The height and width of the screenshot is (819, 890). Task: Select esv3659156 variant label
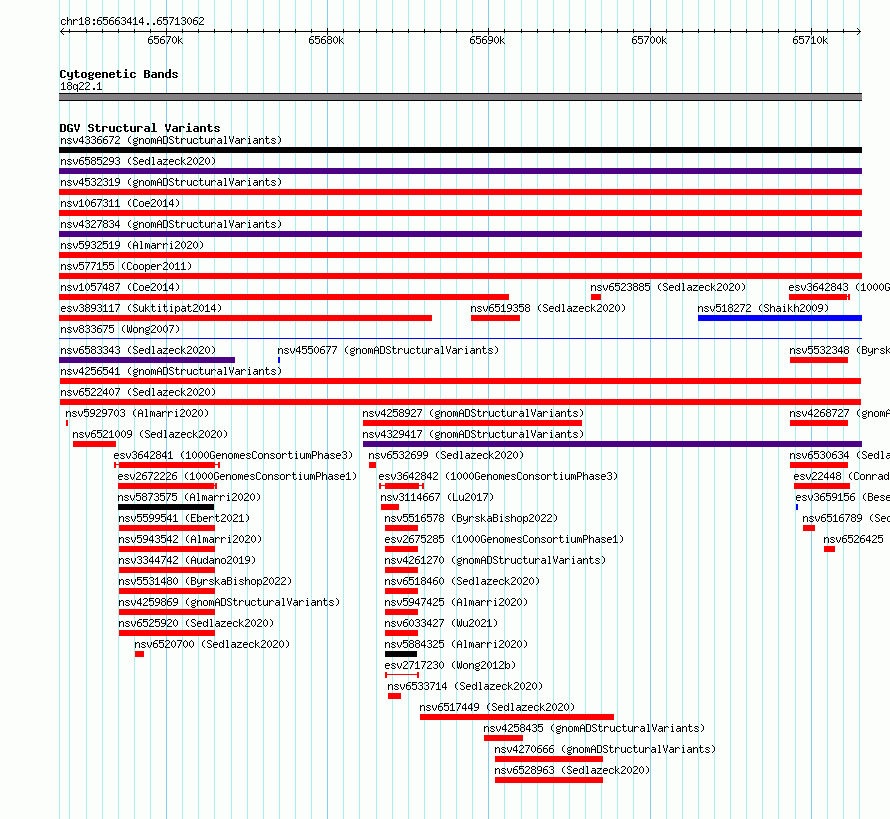pos(842,497)
